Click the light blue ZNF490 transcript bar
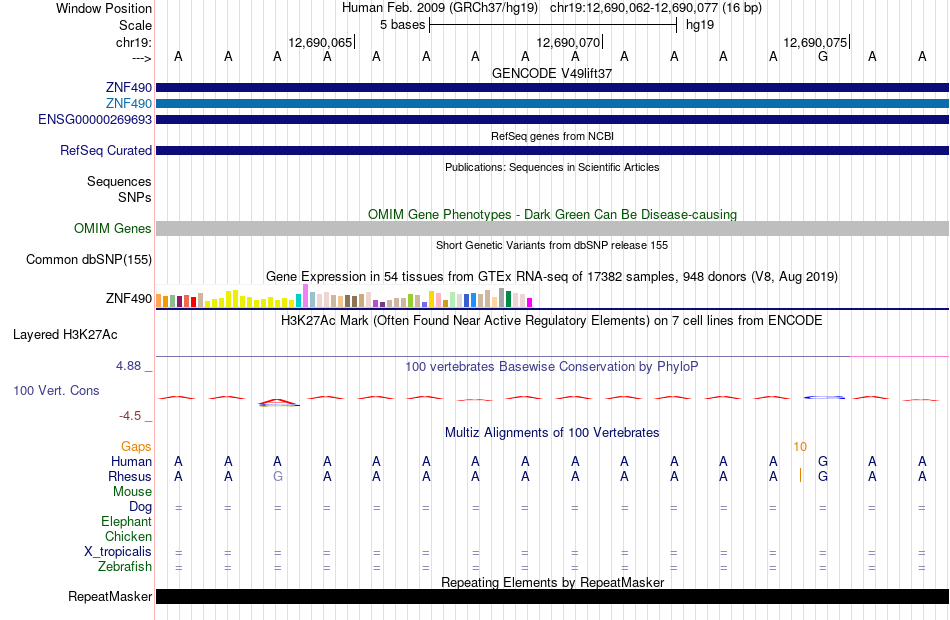950x620 pixels. point(552,104)
